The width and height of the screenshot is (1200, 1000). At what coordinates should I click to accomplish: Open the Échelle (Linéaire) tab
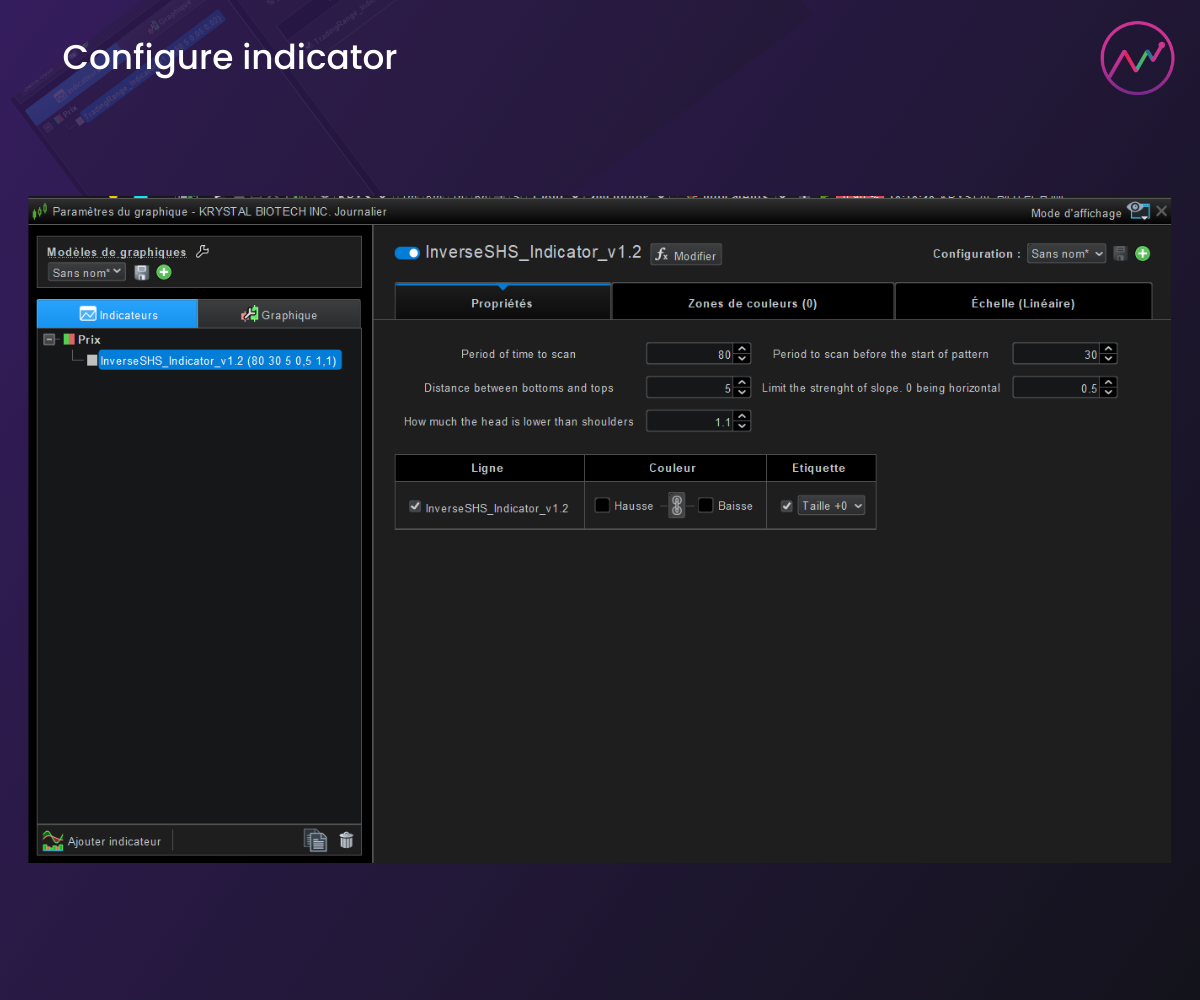click(x=1022, y=303)
